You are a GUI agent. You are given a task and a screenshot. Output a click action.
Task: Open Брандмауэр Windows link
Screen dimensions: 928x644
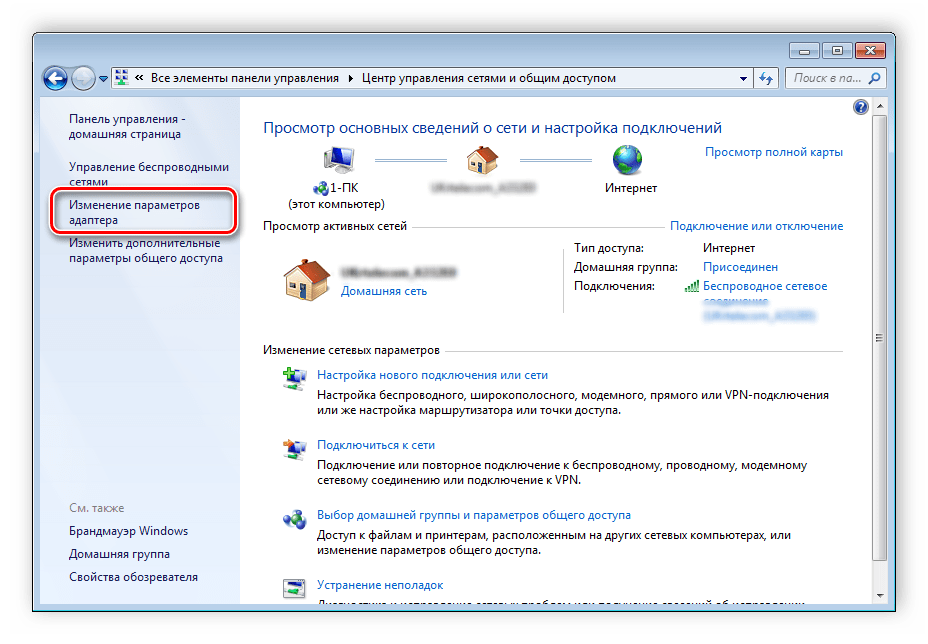click(x=128, y=531)
